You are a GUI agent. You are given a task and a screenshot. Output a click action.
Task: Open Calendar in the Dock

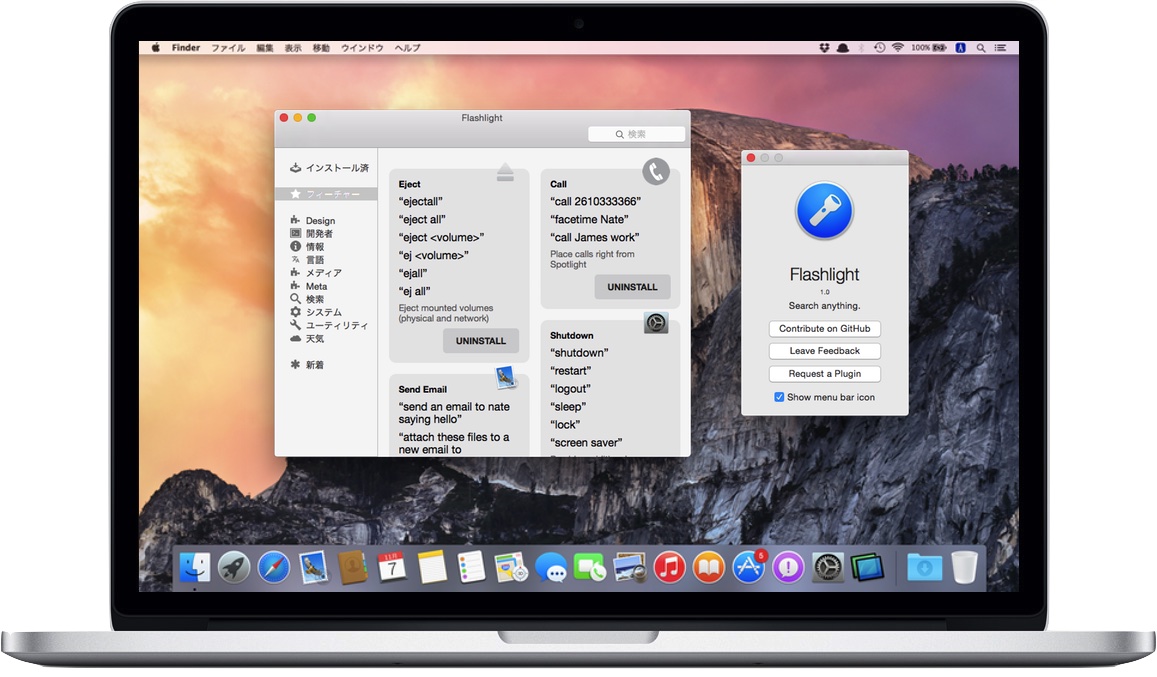(392, 568)
